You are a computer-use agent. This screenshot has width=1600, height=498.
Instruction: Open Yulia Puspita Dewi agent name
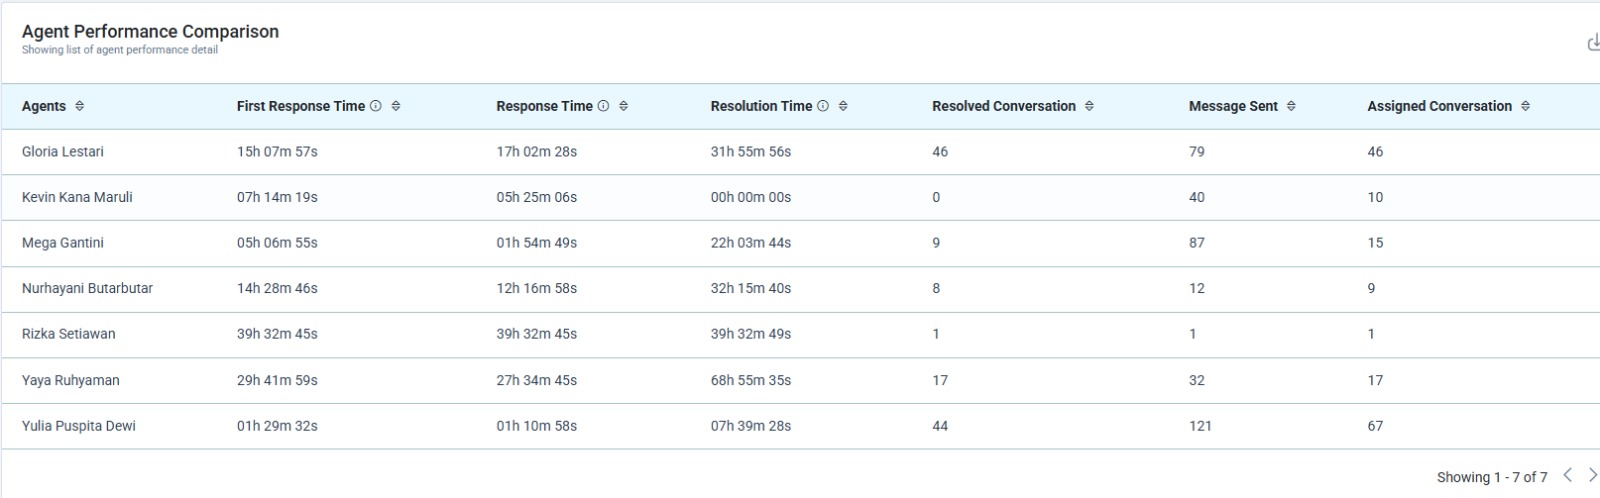tap(79, 426)
